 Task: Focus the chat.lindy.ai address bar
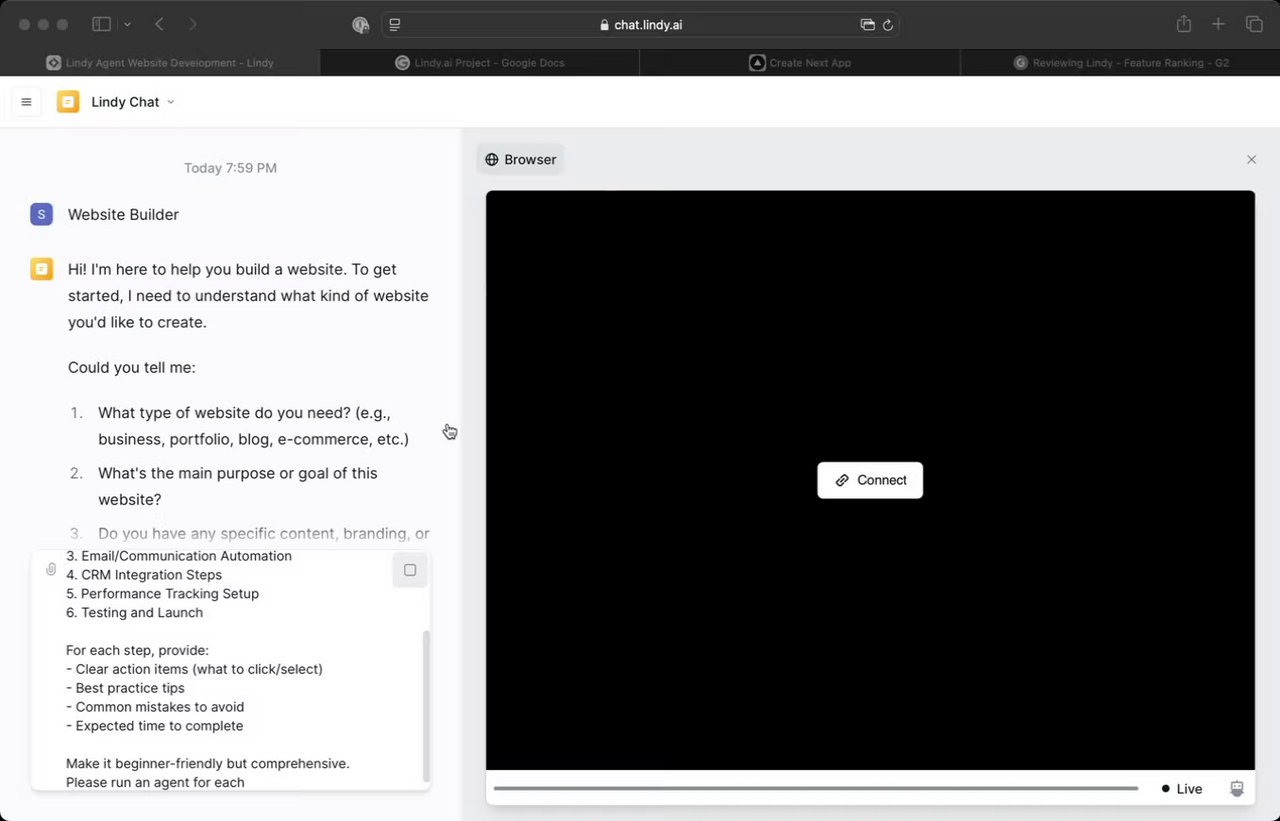pos(640,25)
